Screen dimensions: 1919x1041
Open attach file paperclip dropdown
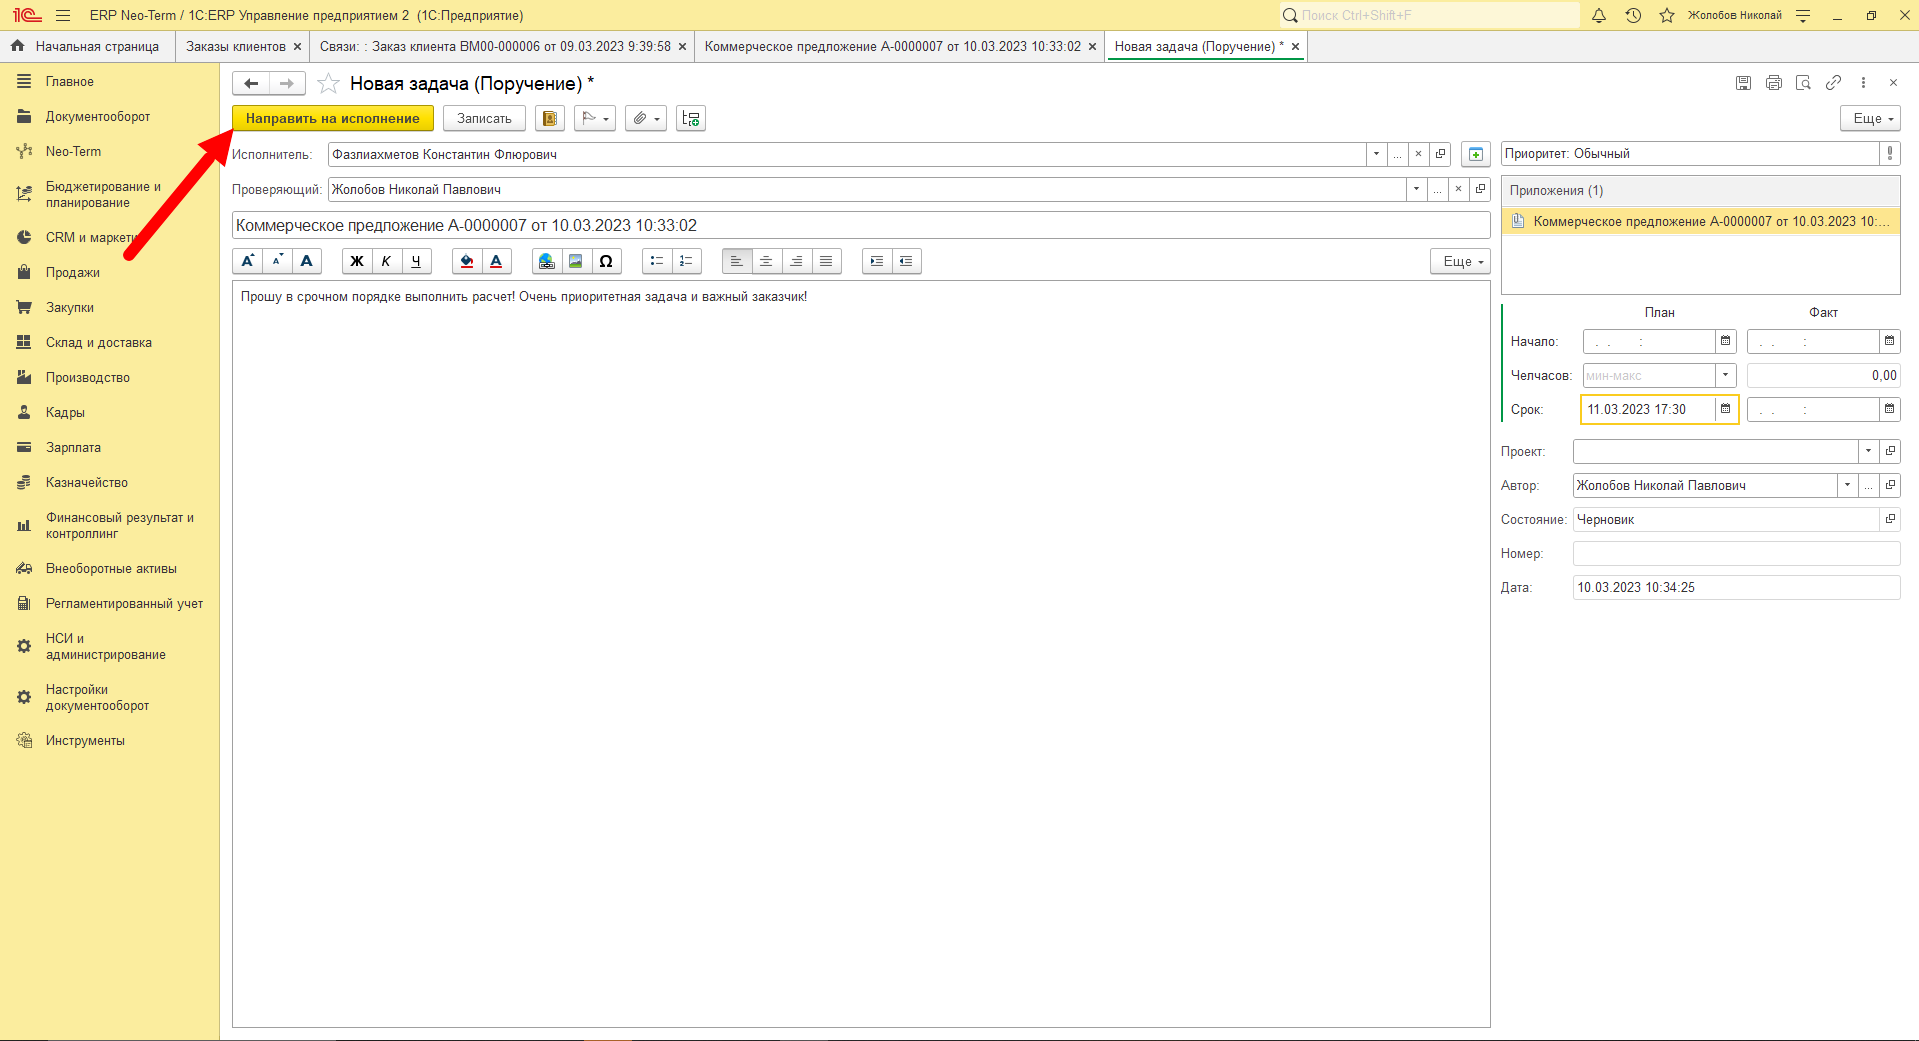pos(646,118)
